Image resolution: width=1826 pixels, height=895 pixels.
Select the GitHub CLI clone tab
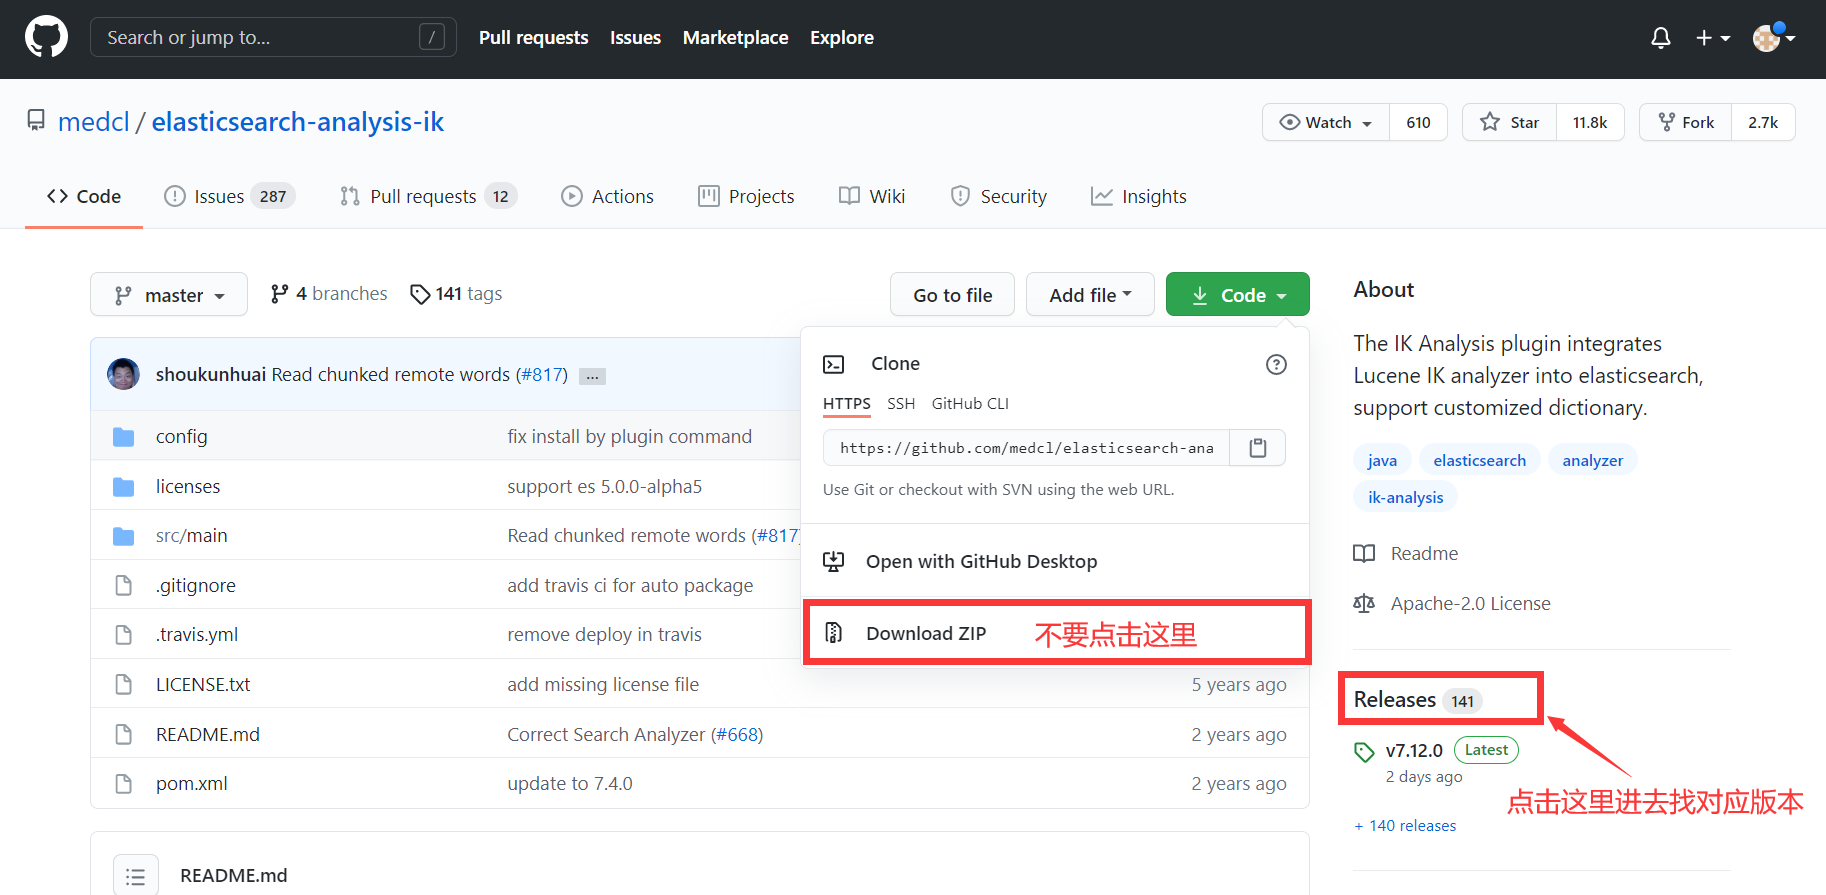point(970,404)
